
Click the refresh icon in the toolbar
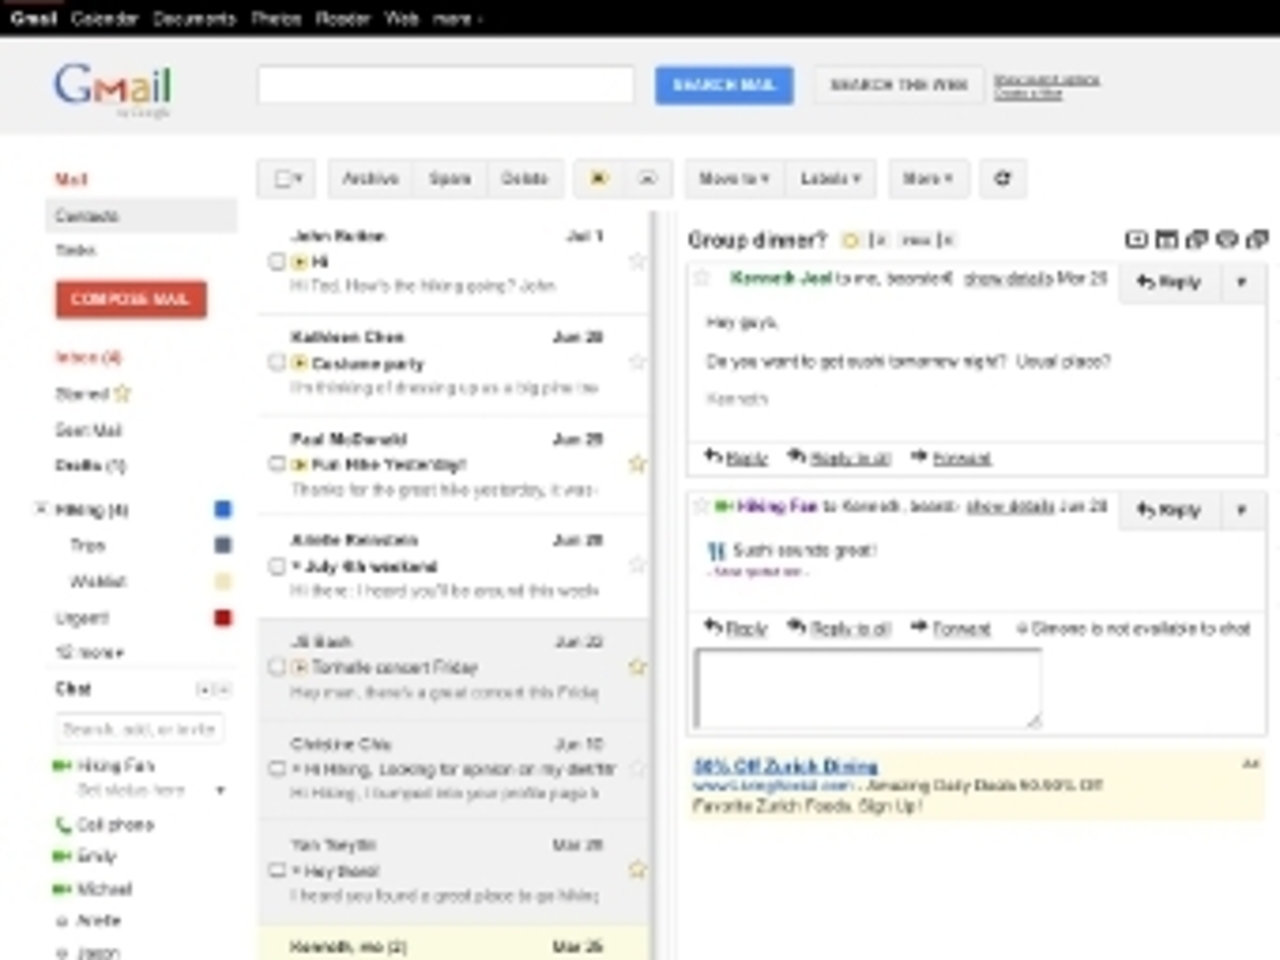pos(1002,179)
